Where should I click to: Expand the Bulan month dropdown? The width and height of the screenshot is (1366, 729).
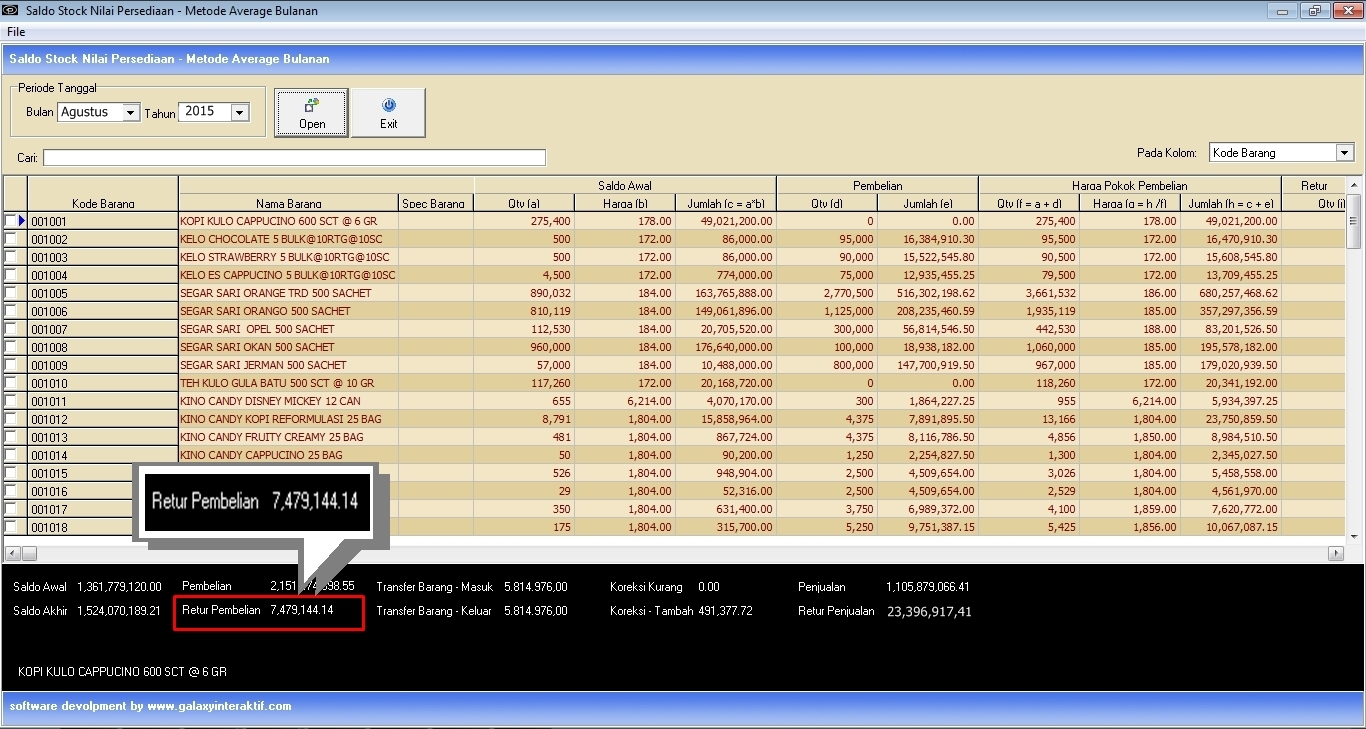(x=130, y=113)
